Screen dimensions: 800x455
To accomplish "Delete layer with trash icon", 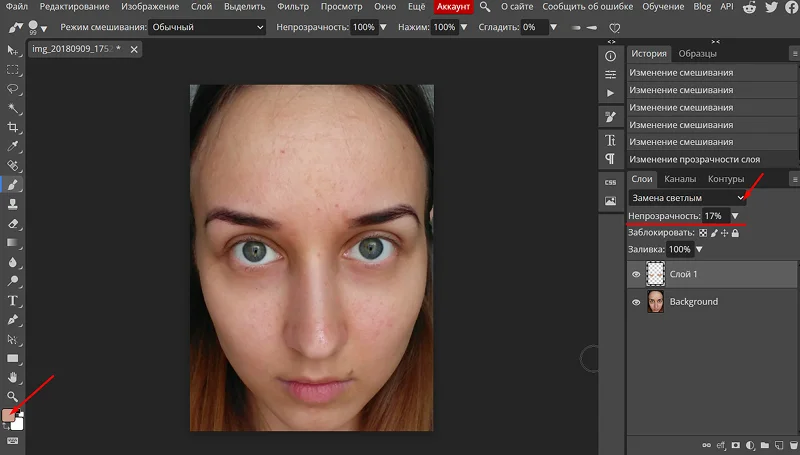I will pyautogui.click(x=794, y=445).
